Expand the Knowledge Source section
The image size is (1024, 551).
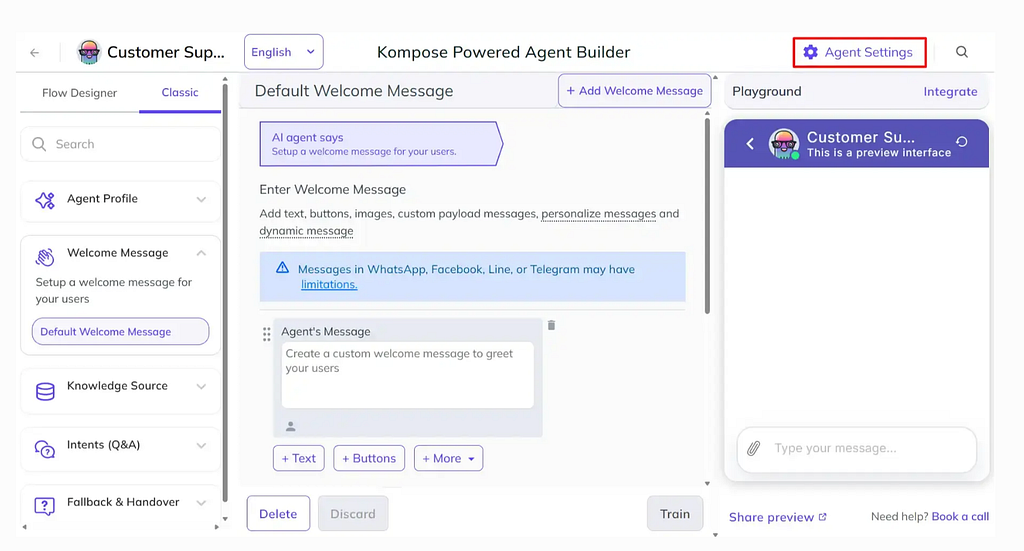[x=201, y=386]
